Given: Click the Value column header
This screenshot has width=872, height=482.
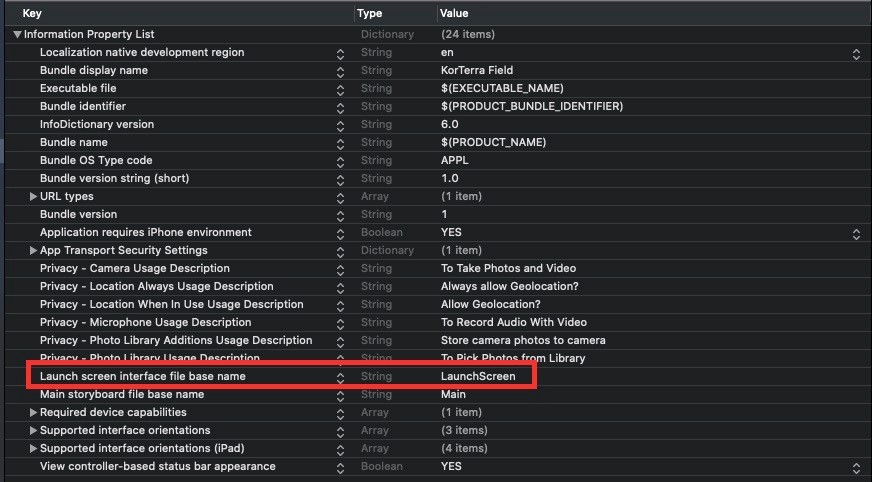Looking at the screenshot, I should click(454, 13).
